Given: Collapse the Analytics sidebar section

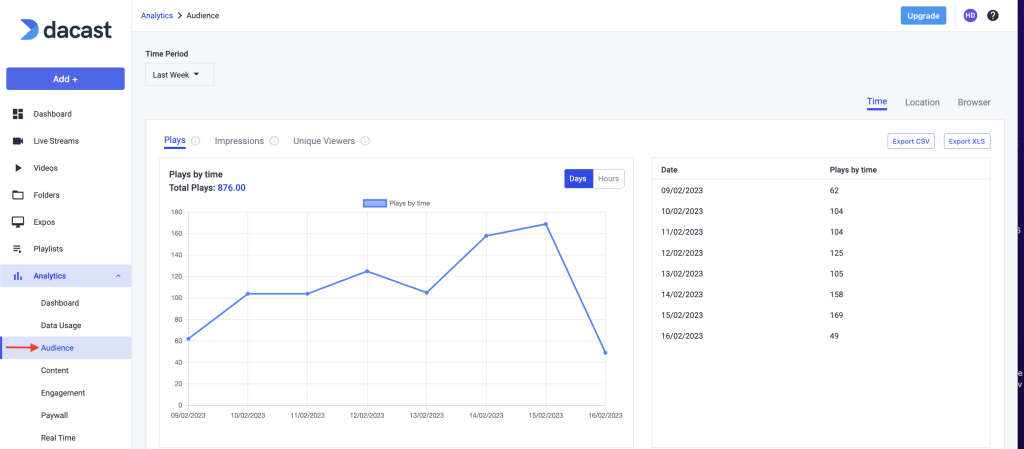Looking at the screenshot, I should [118, 276].
